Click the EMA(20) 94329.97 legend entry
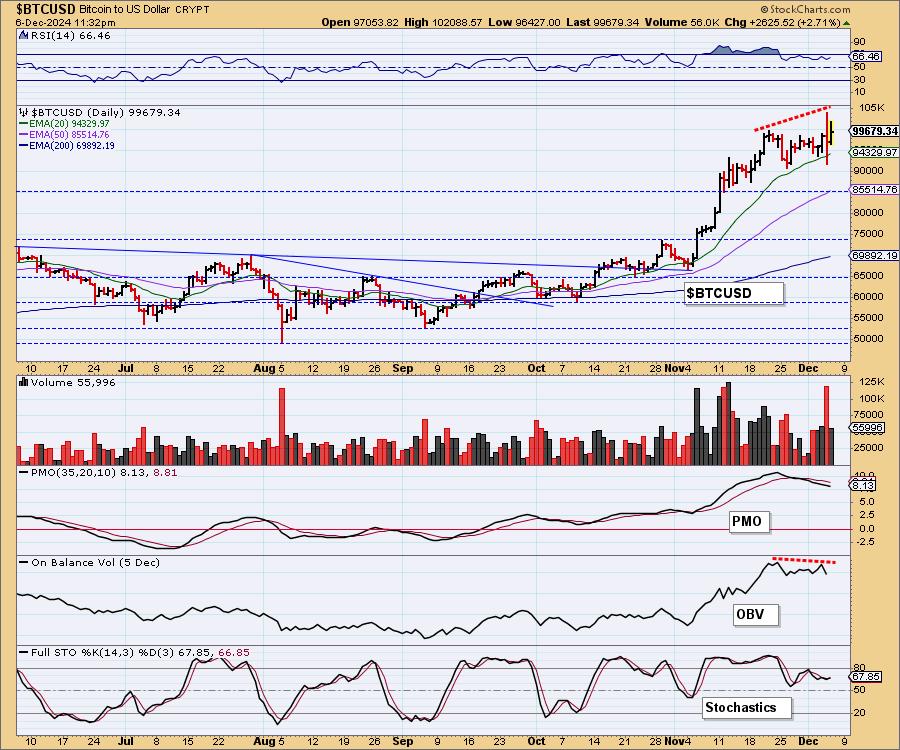The width and height of the screenshot is (900, 750). pyautogui.click(x=64, y=123)
